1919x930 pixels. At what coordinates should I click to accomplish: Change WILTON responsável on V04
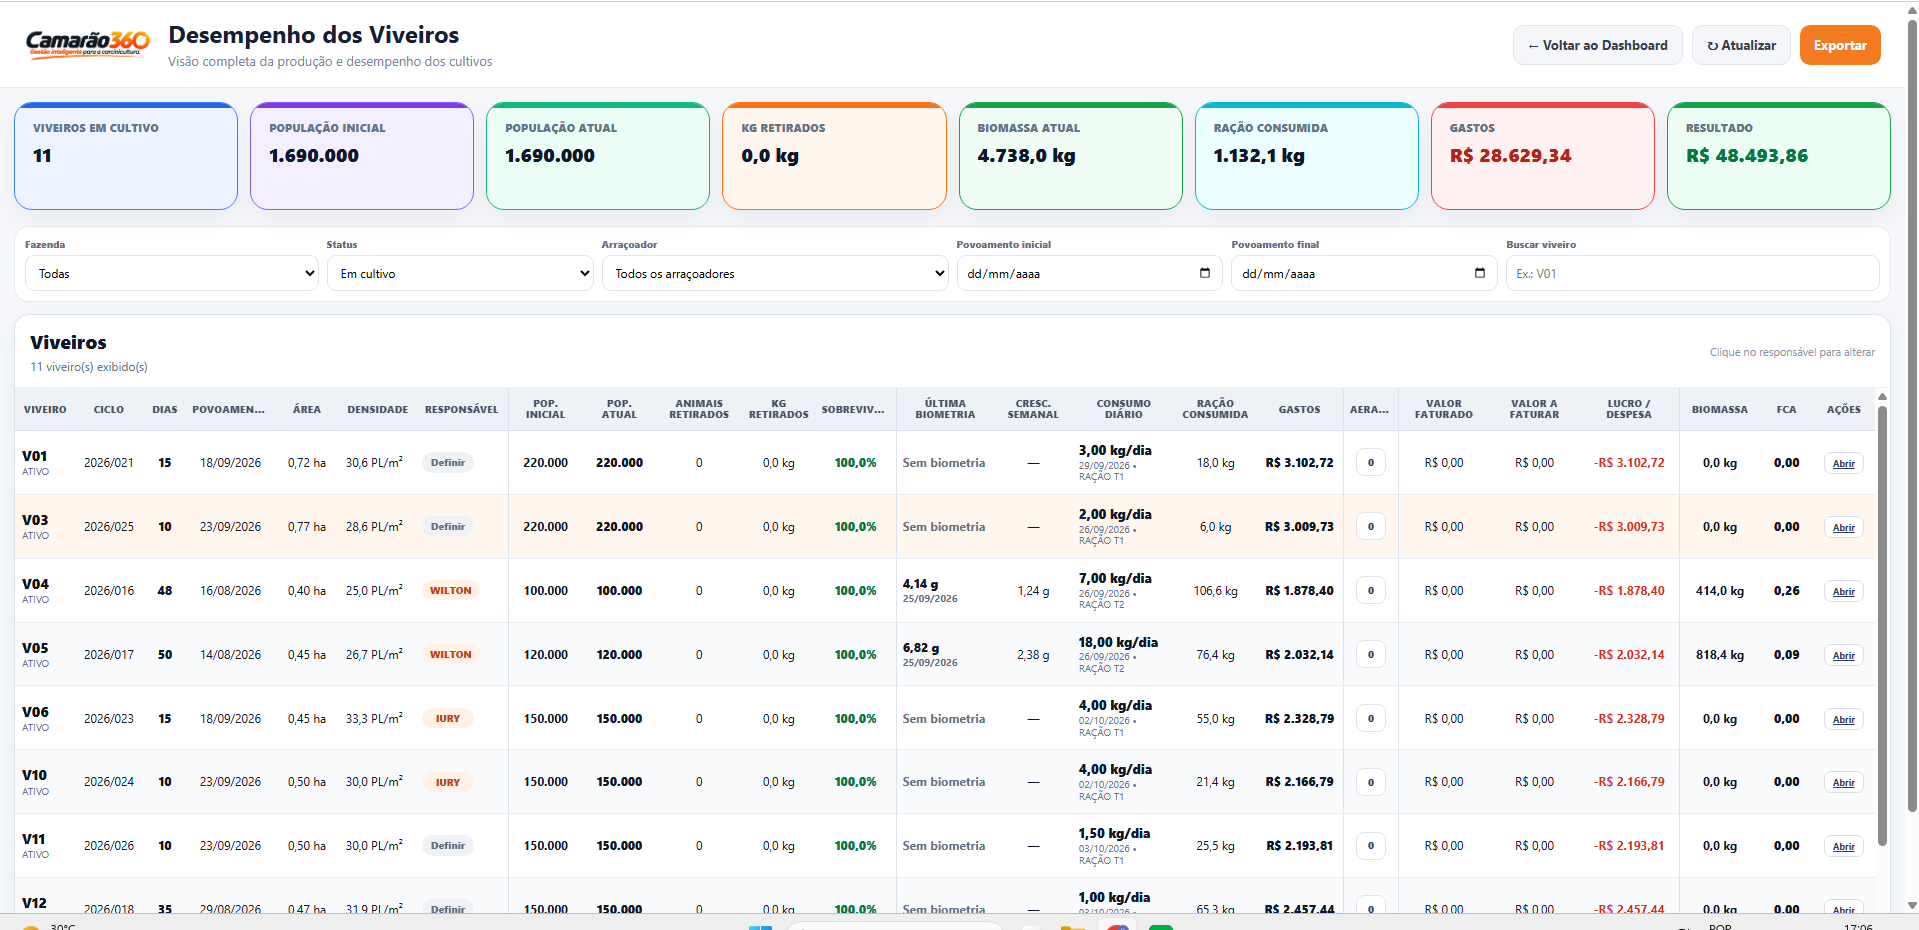coord(450,591)
